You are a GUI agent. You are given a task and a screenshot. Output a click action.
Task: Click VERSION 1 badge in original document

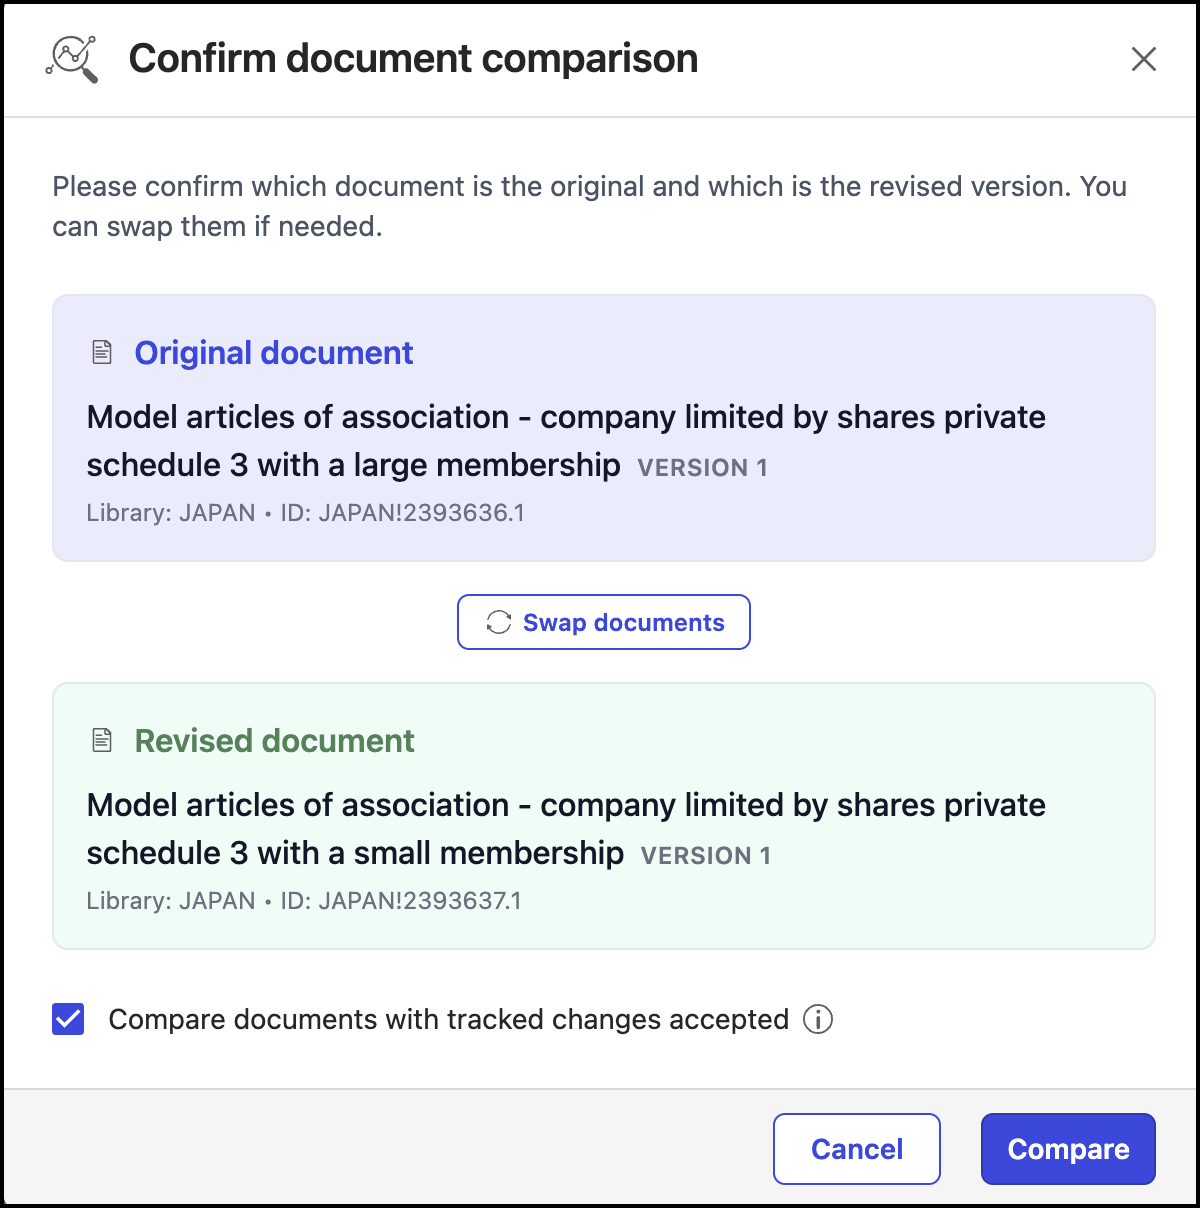click(x=702, y=468)
